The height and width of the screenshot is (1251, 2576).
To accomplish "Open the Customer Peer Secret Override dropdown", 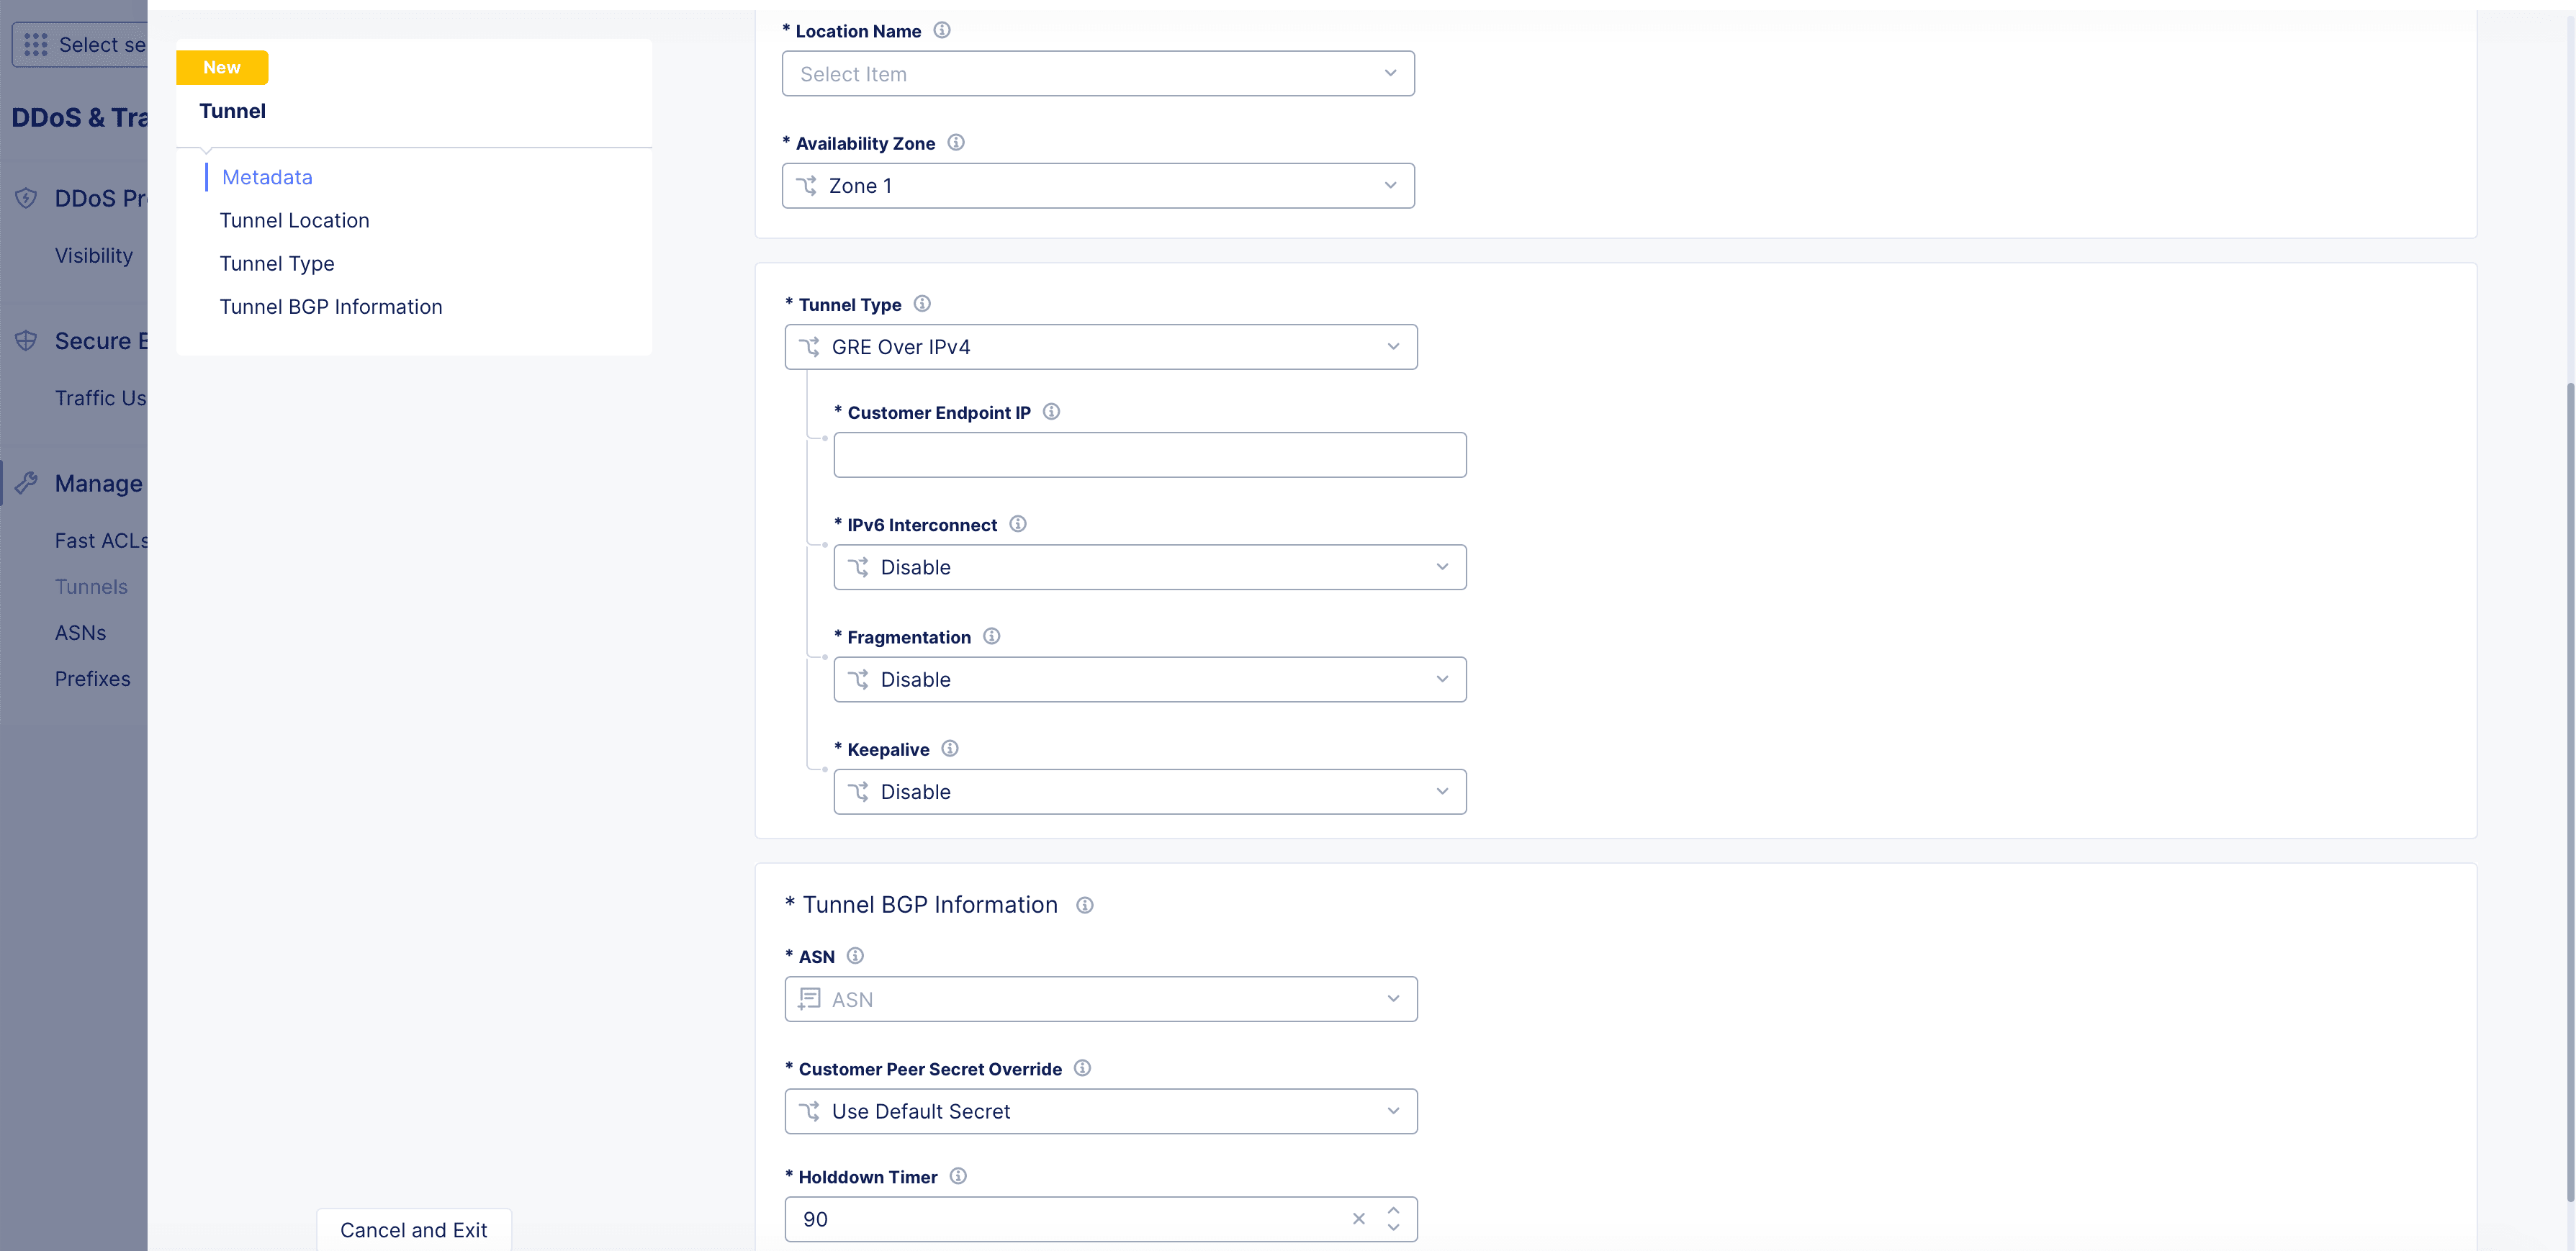I will click(1100, 1110).
